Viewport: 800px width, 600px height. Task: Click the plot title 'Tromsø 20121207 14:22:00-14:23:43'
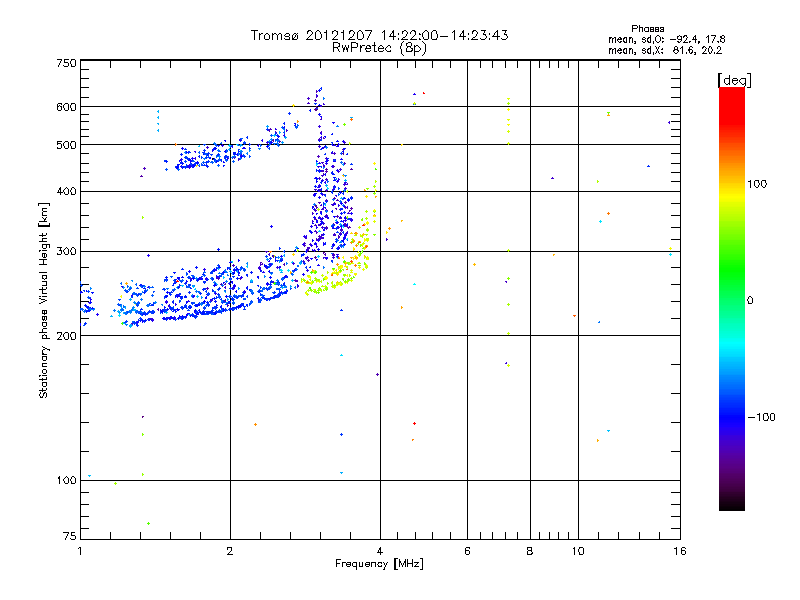(379, 35)
